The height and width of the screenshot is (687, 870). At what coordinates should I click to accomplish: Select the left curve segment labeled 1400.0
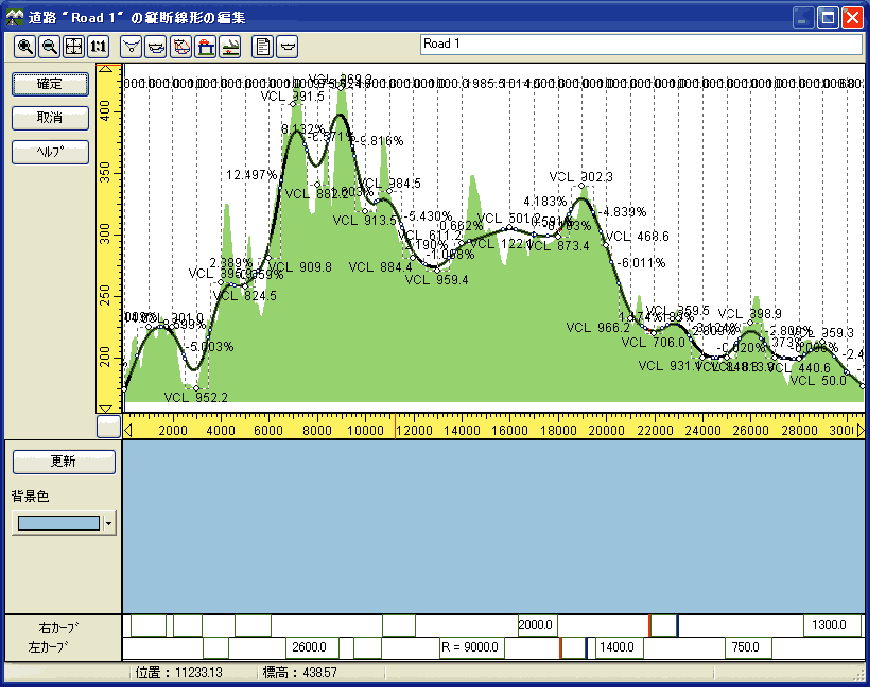tap(618, 648)
